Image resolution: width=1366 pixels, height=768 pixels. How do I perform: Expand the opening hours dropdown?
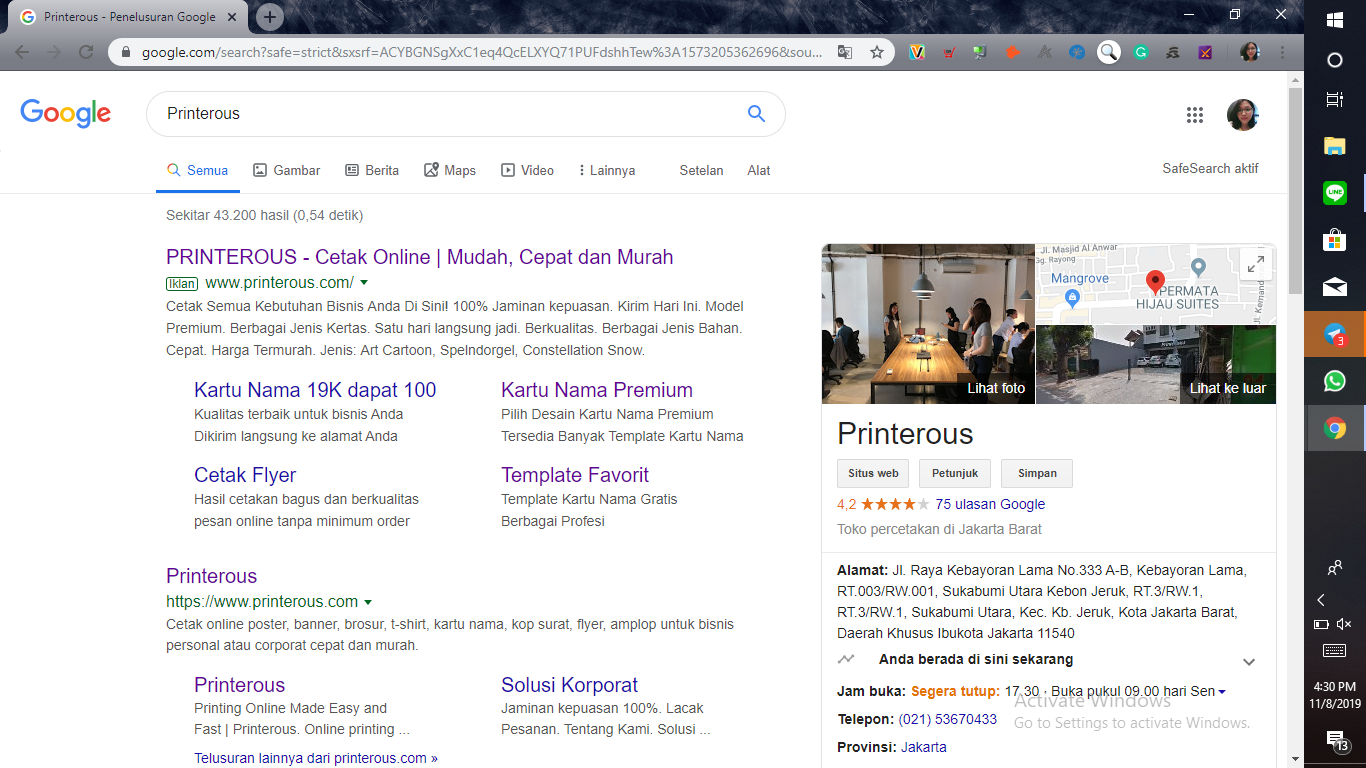pyautogui.click(x=1222, y=692)
